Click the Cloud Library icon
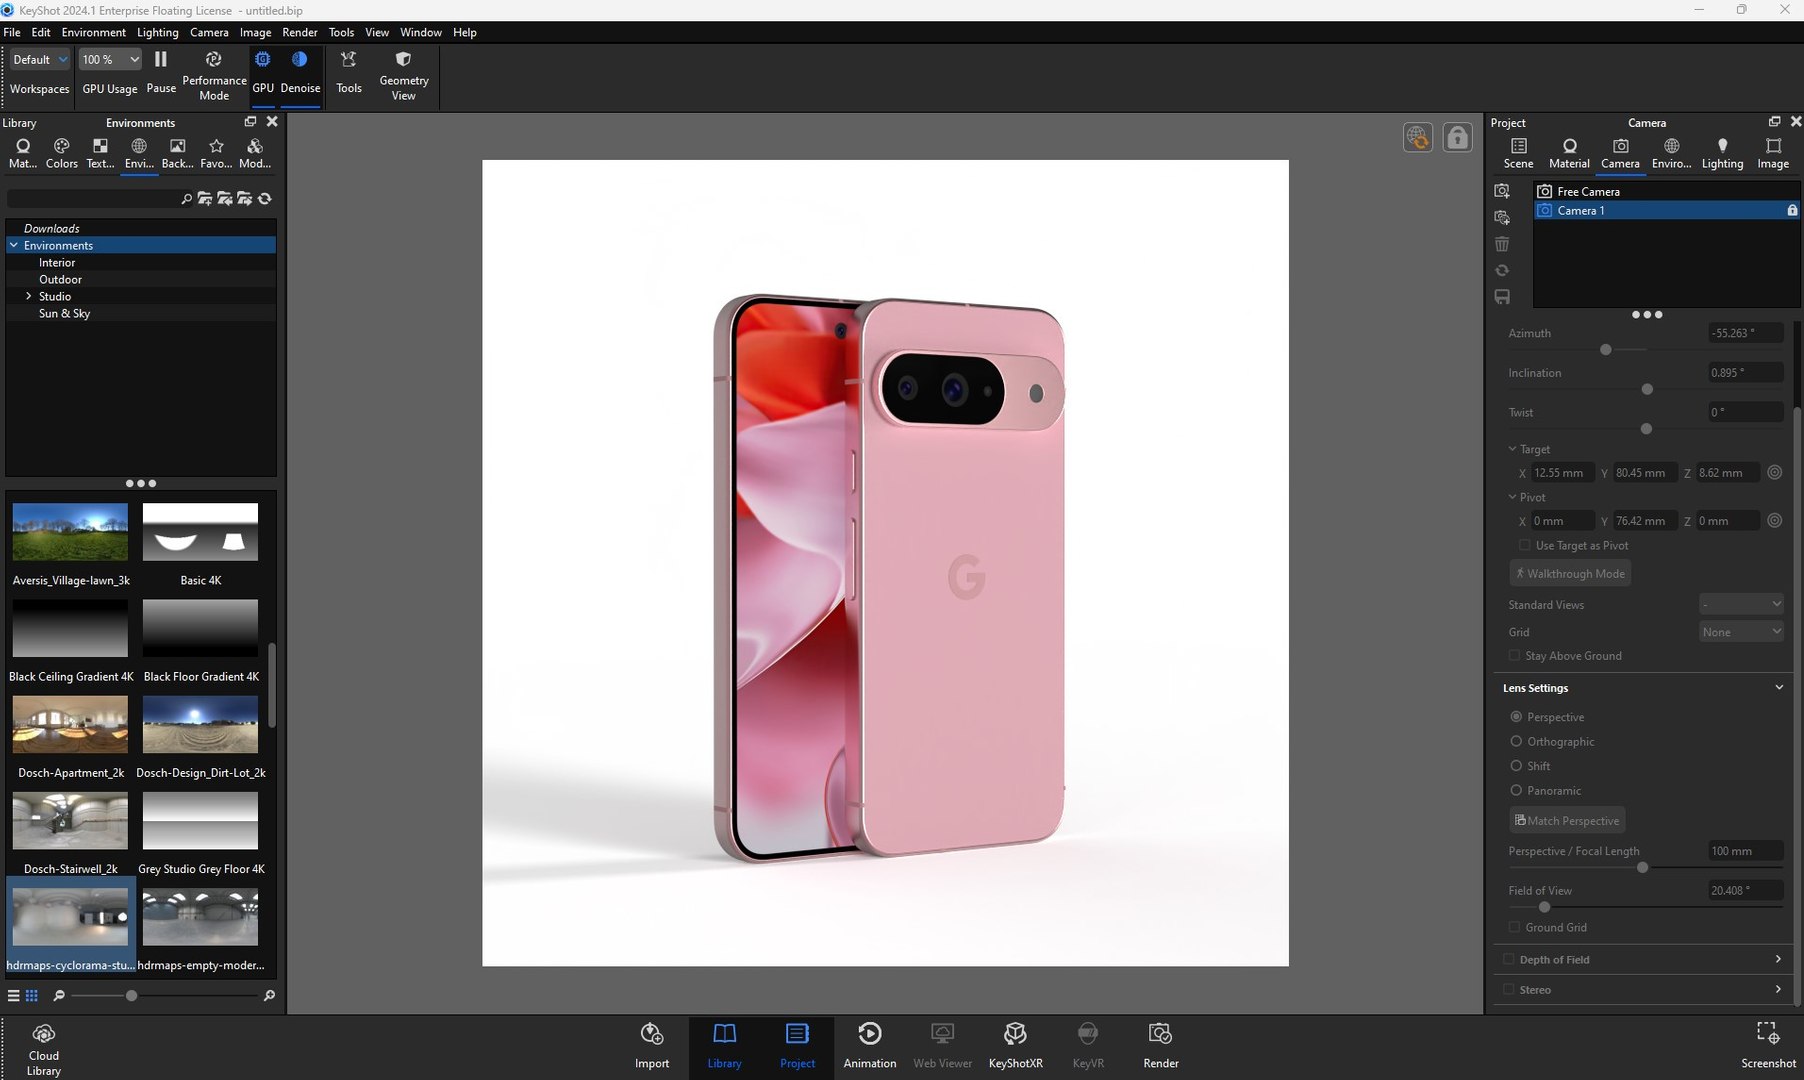Viewport: 1804px width, 1080px height. pyautogui.click(x=43, y=1034)
